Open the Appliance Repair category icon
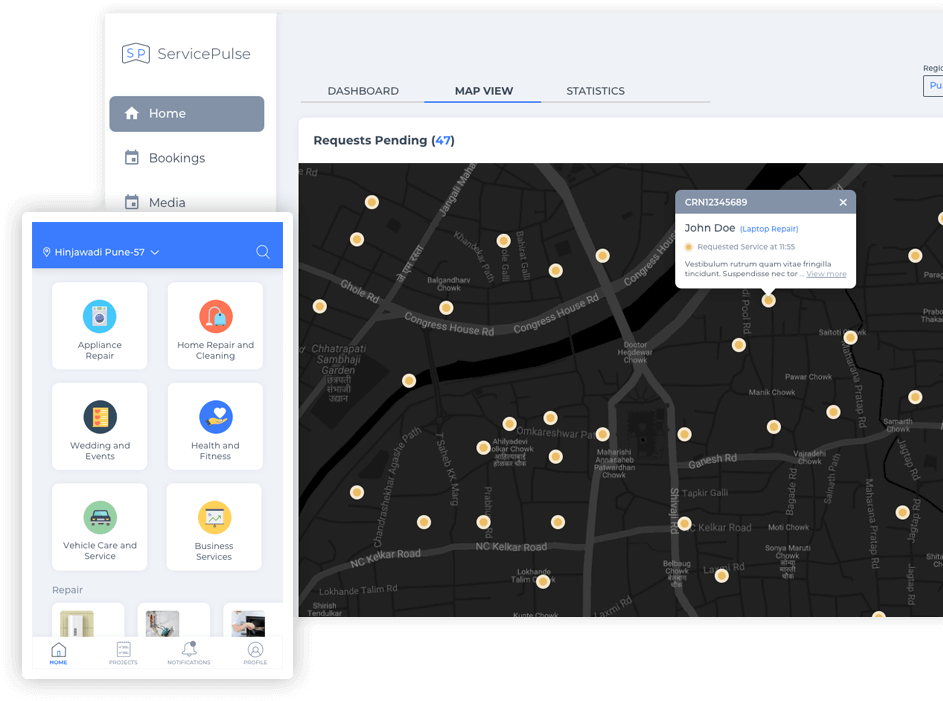This screenshot has width=943, height=701. [x=100, y=317]
